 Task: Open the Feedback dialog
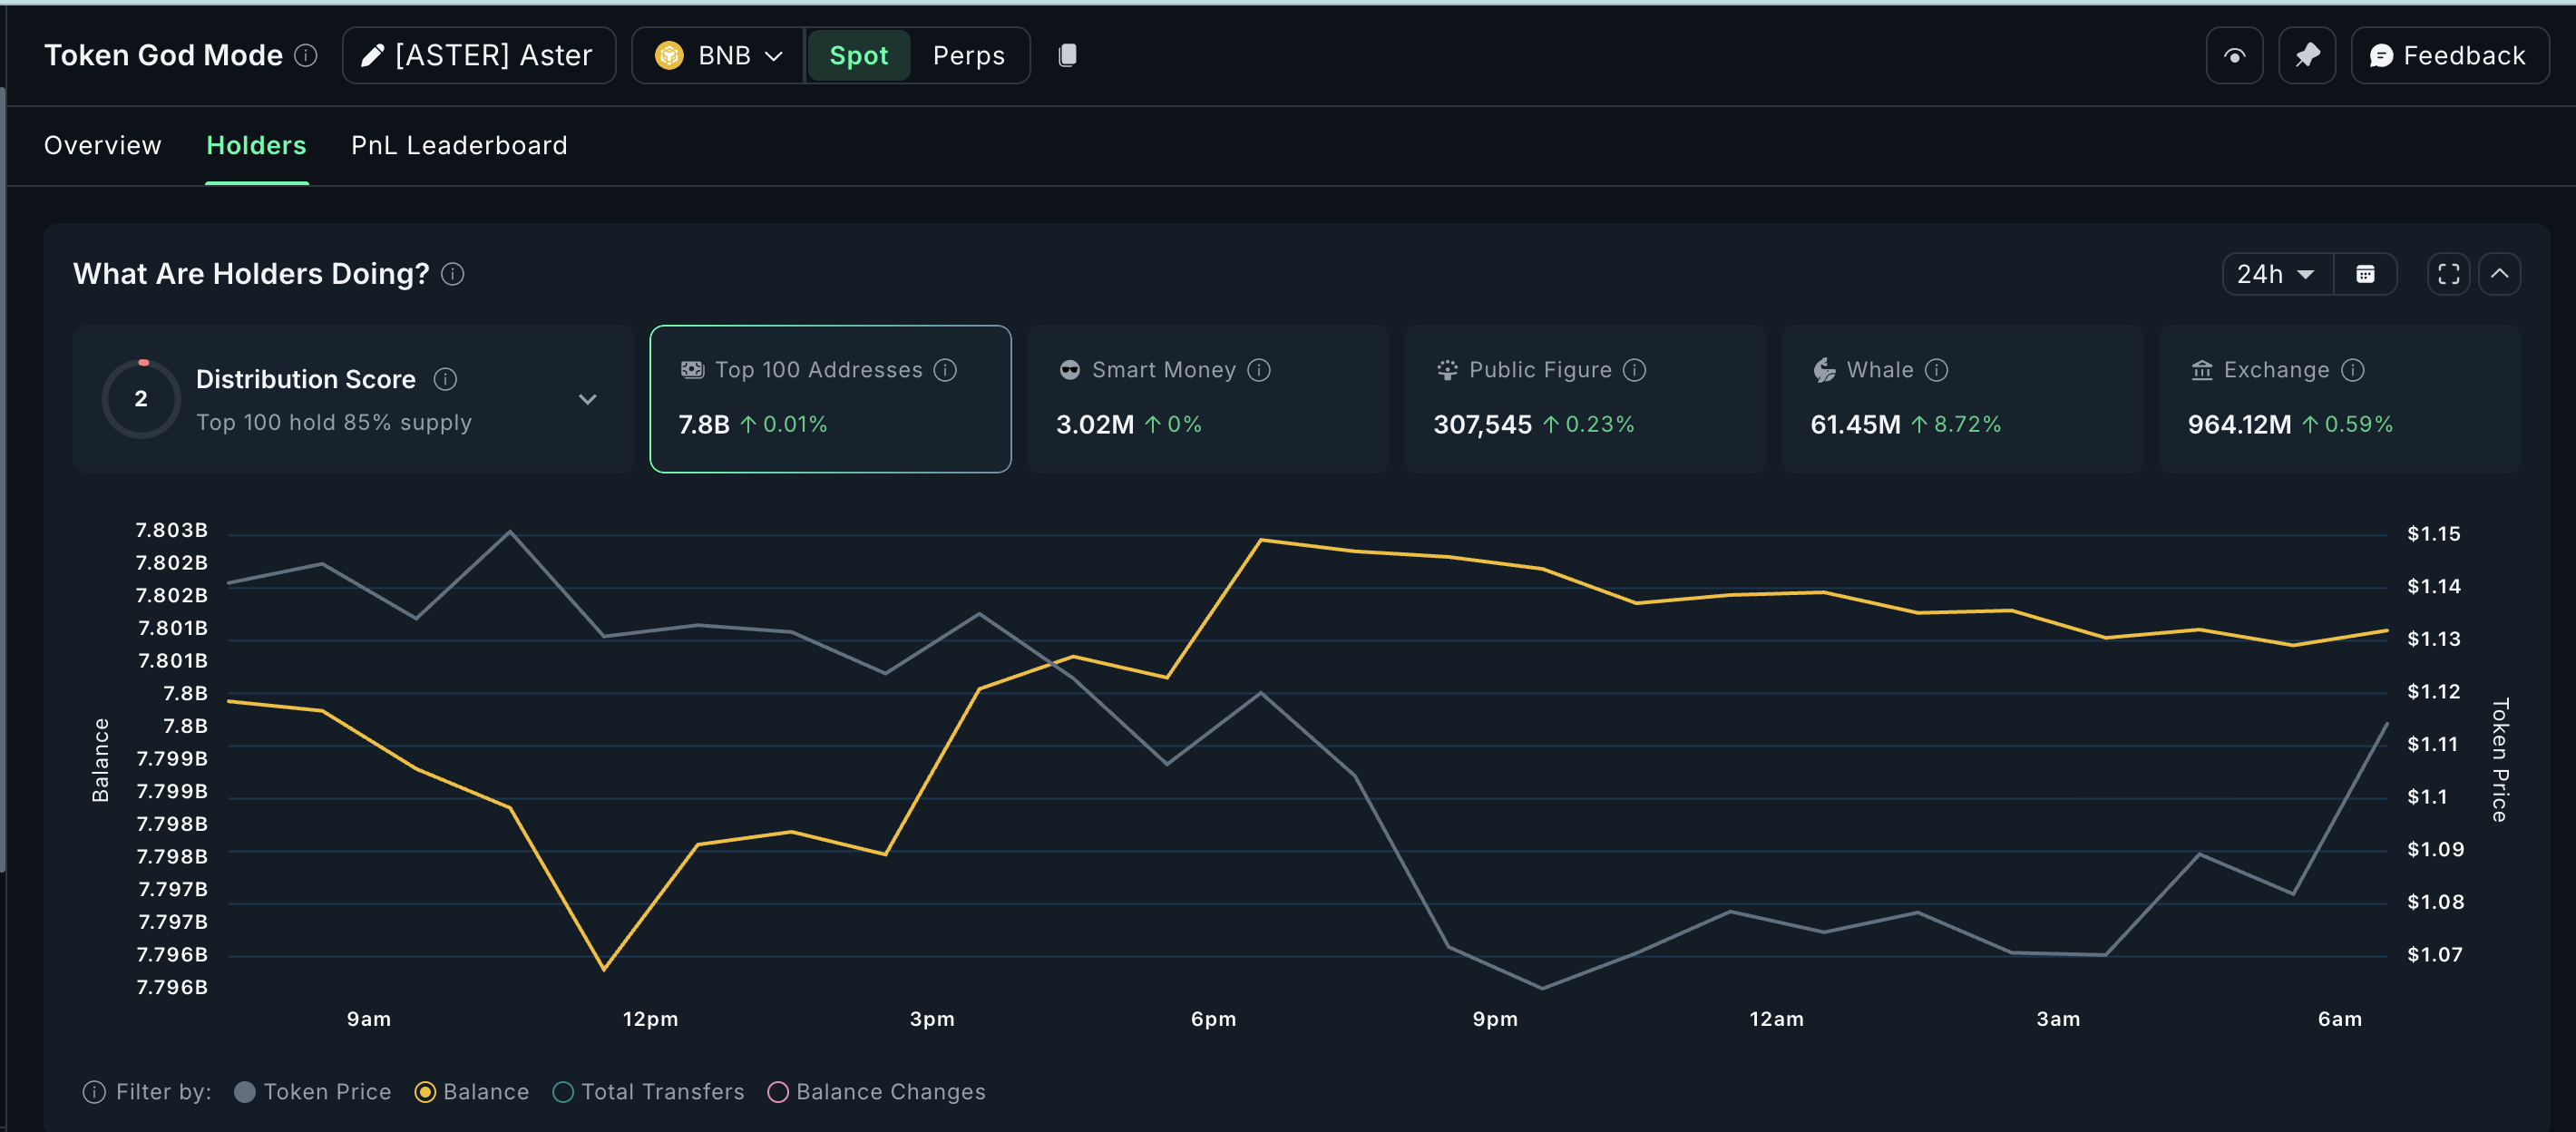[2448, 55]
